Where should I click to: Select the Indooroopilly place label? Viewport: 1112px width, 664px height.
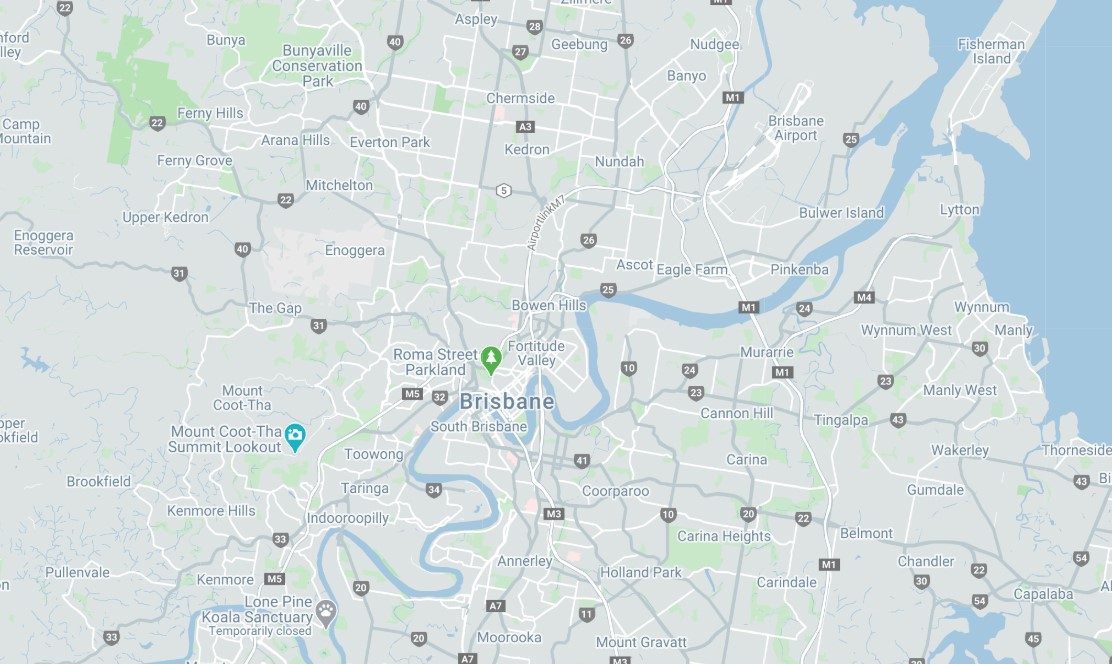(348, 518)
